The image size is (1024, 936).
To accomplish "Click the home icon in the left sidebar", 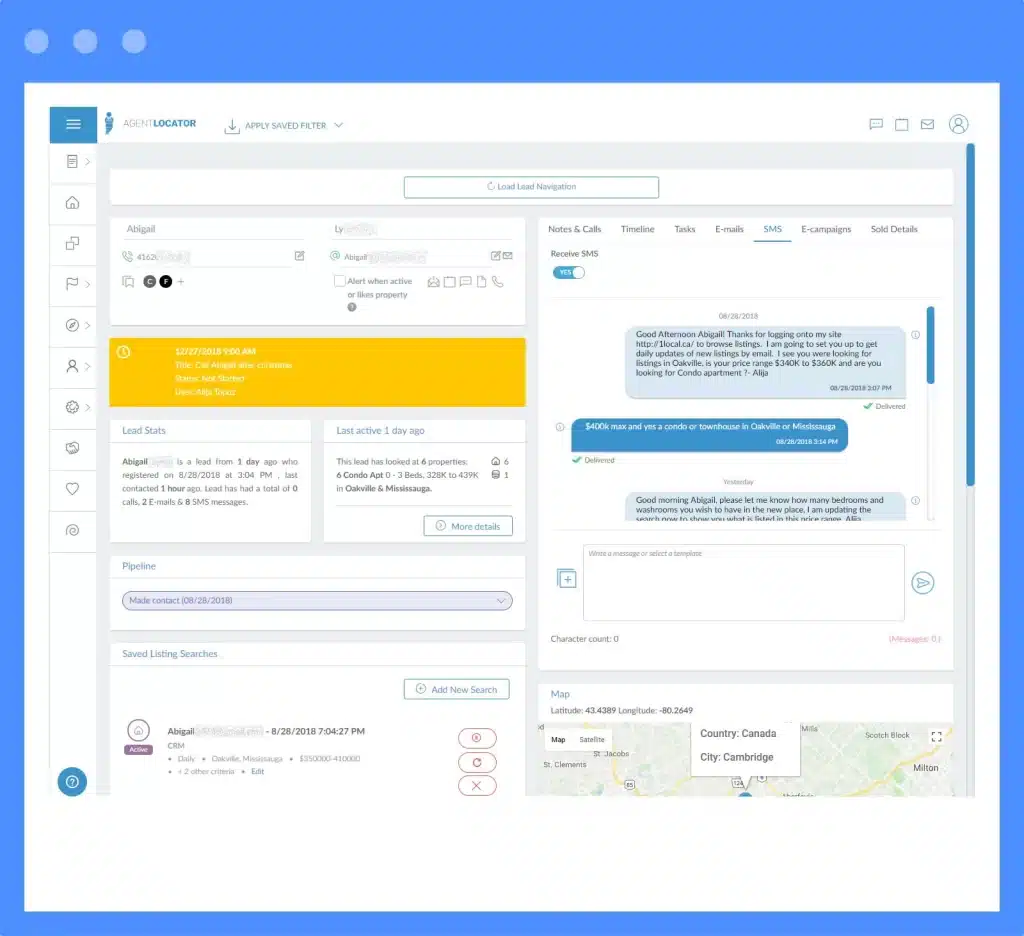I will (72, 203).
